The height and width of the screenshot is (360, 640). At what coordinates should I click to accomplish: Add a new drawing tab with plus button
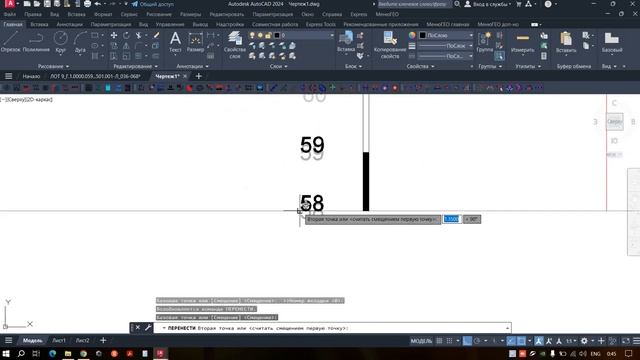pos(199,76)
